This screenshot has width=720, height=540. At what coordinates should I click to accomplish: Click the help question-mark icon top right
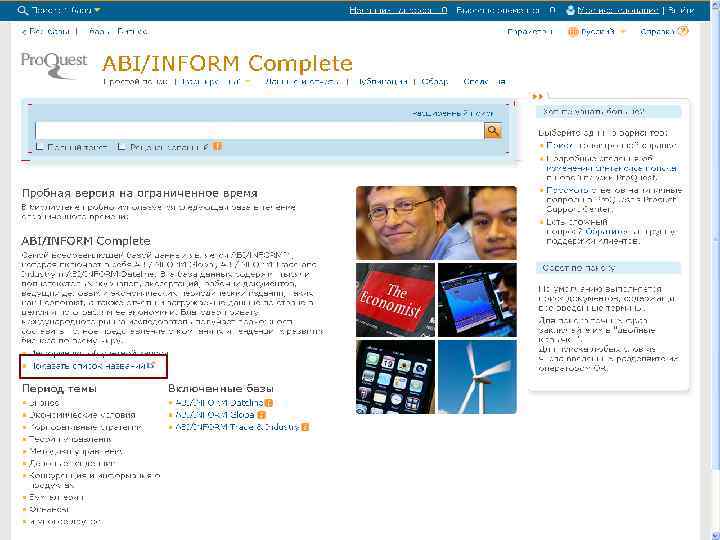pos(683,31)
